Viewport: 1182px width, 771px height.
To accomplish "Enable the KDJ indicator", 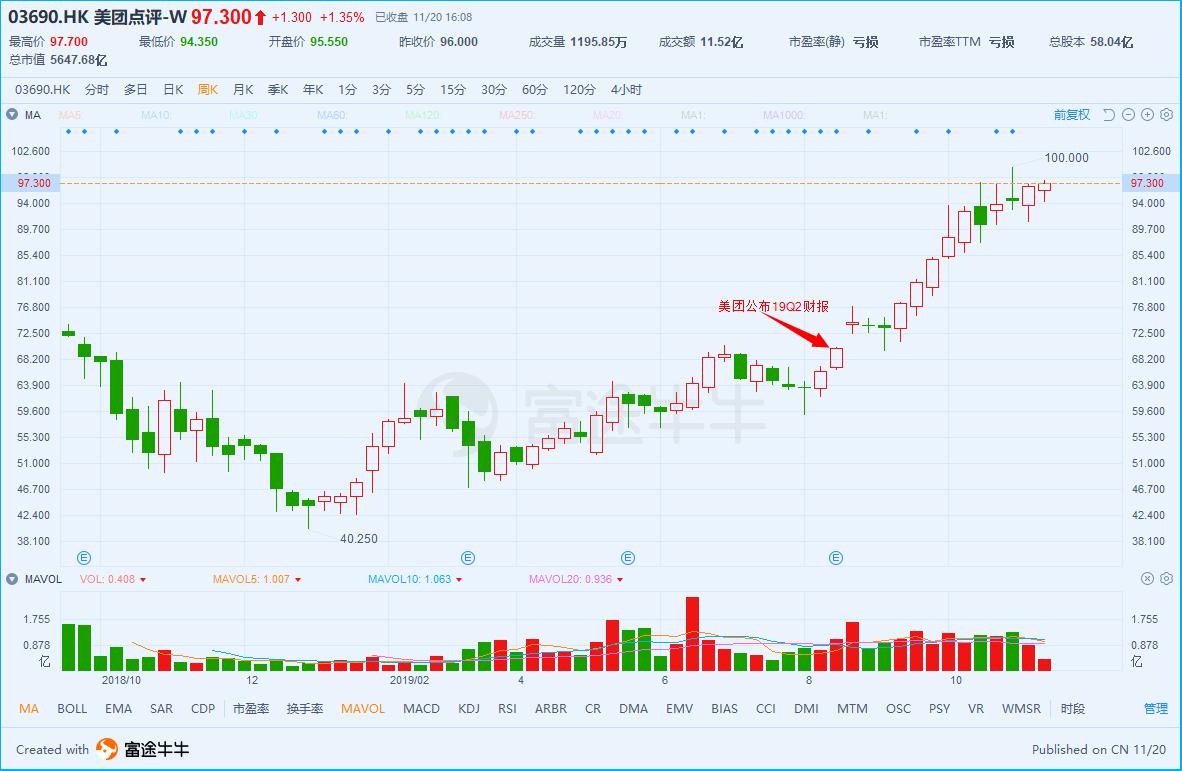I will click(469, 708).
